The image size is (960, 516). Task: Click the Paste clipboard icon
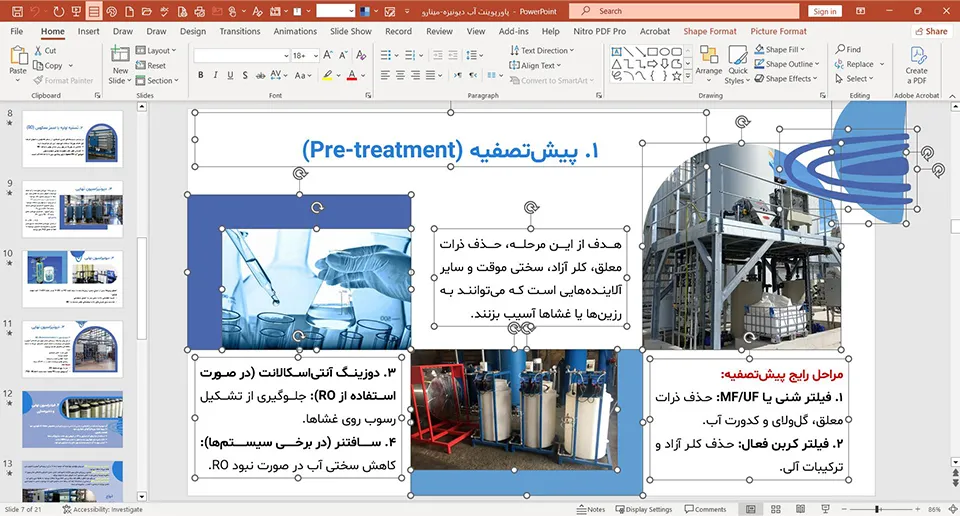(18, 56)
